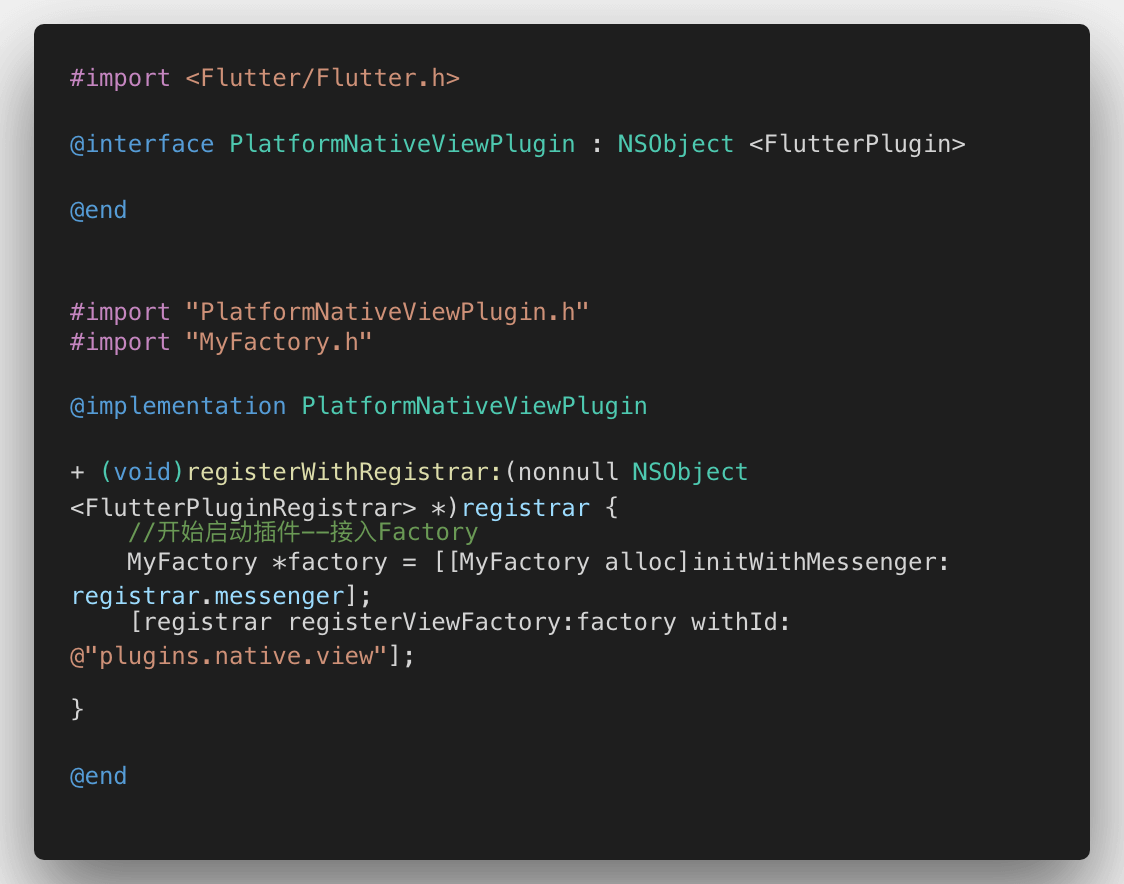1124x884 pixels.
Task: Click 'registerWithRegistrar:' method name
Action: point(344,472)
